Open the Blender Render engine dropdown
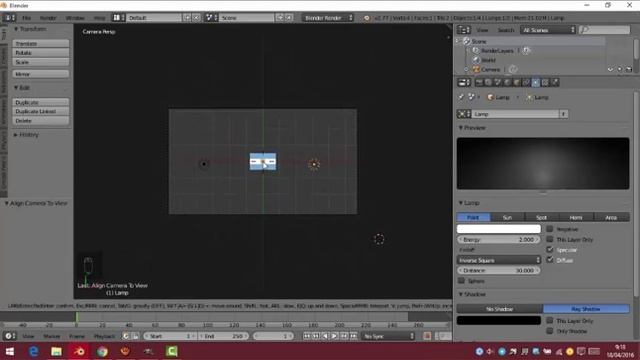The image size is (640, 360). point(328,18)
